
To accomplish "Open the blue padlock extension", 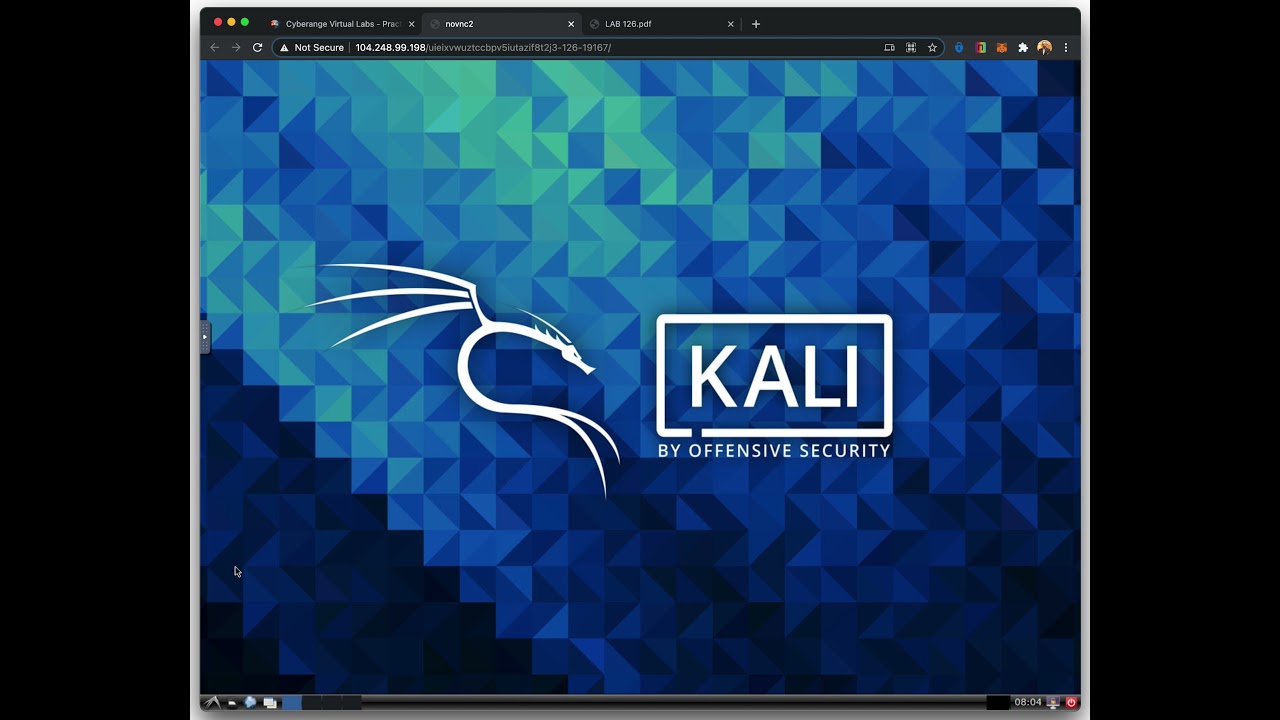I will pos(959,47).
